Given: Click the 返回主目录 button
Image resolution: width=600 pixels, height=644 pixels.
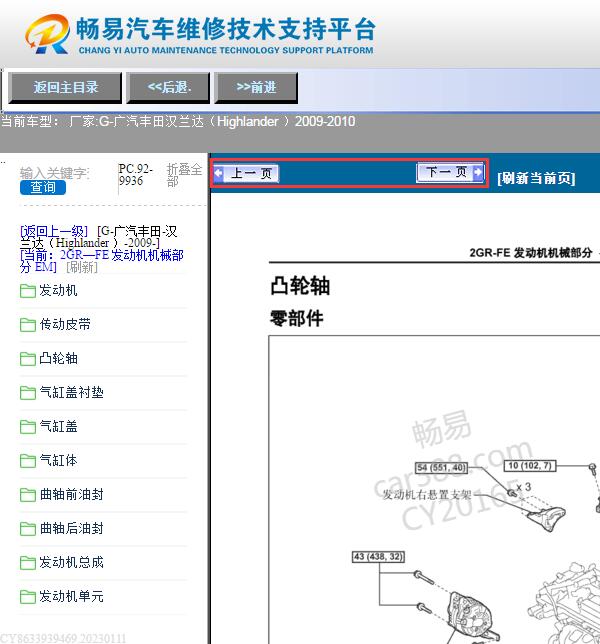Looking at the screenshot, I should pyautogui.click(x=65, y=87).
